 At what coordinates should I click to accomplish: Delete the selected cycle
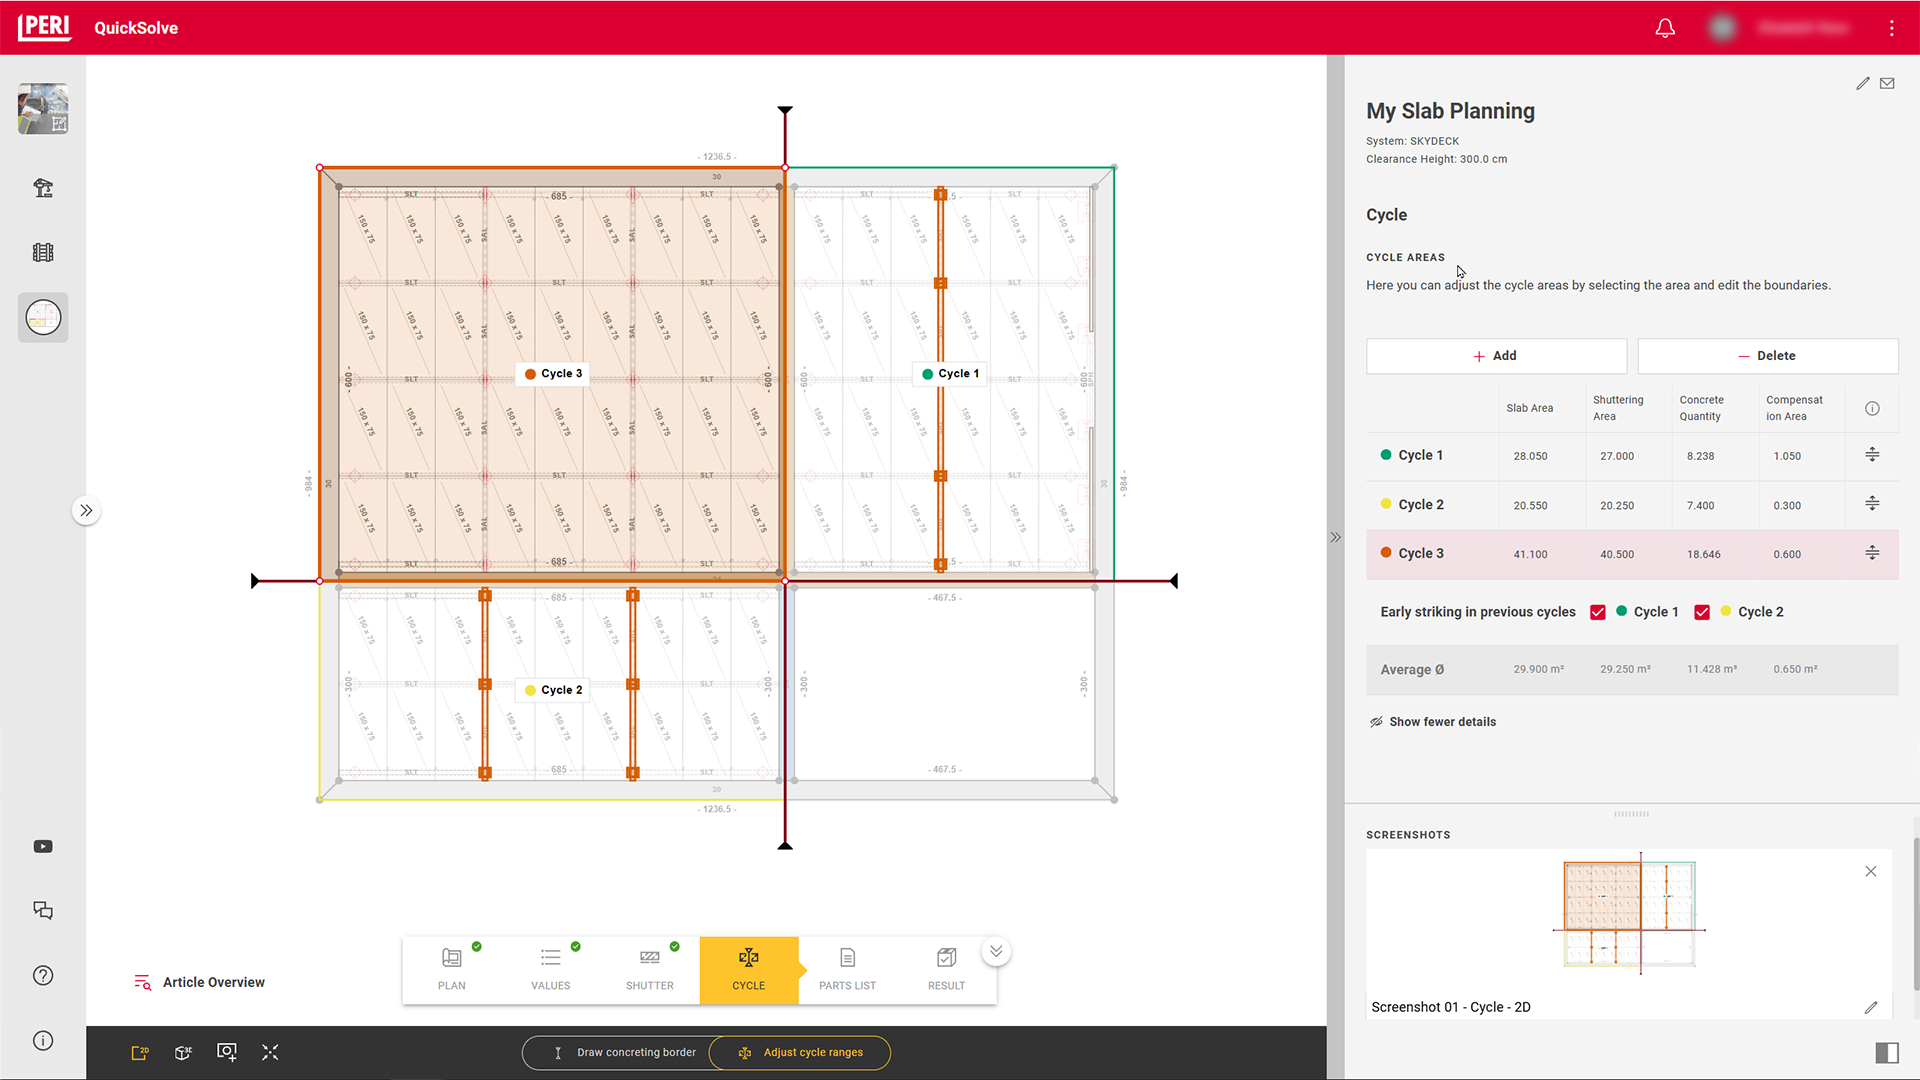pos(1768,356)
